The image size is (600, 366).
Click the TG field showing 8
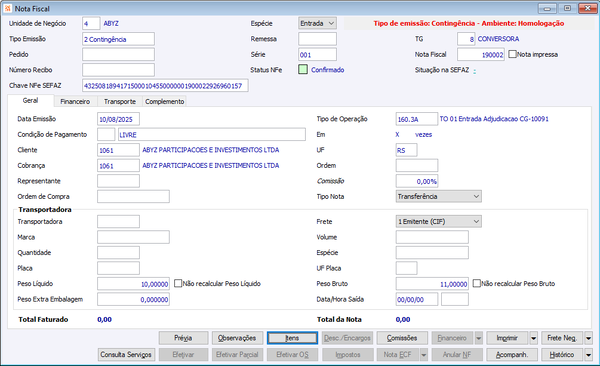click(466, 39)
